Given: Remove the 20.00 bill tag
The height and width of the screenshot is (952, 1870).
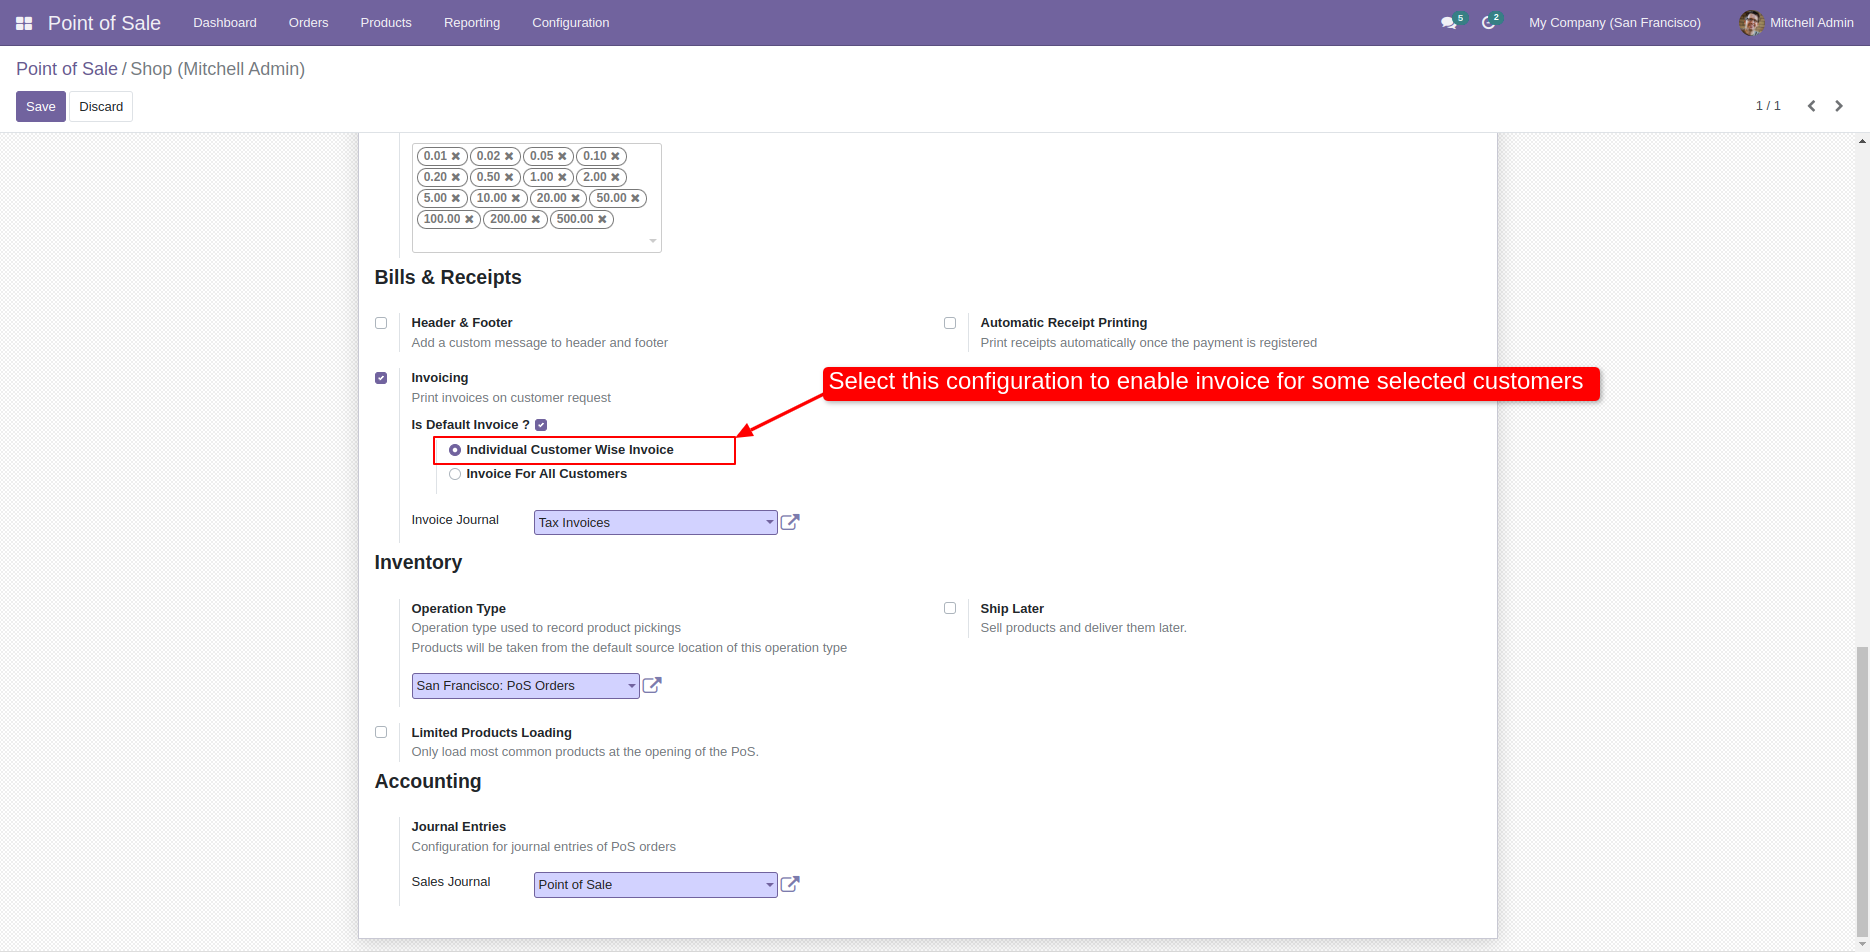Looking at the screenshot, I should tap(575, 198).
